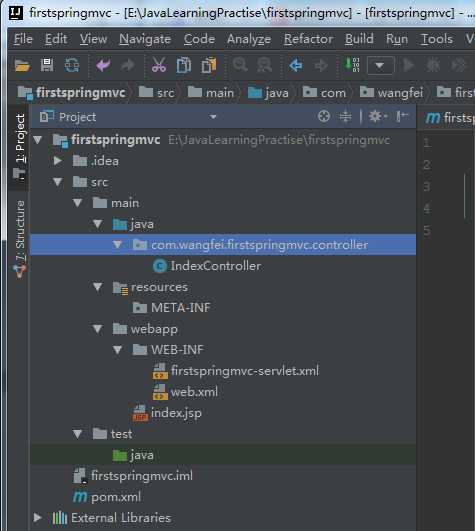475x531 pixels.
Task: Collapse the resources folder arrow
Action: (98, 287)
